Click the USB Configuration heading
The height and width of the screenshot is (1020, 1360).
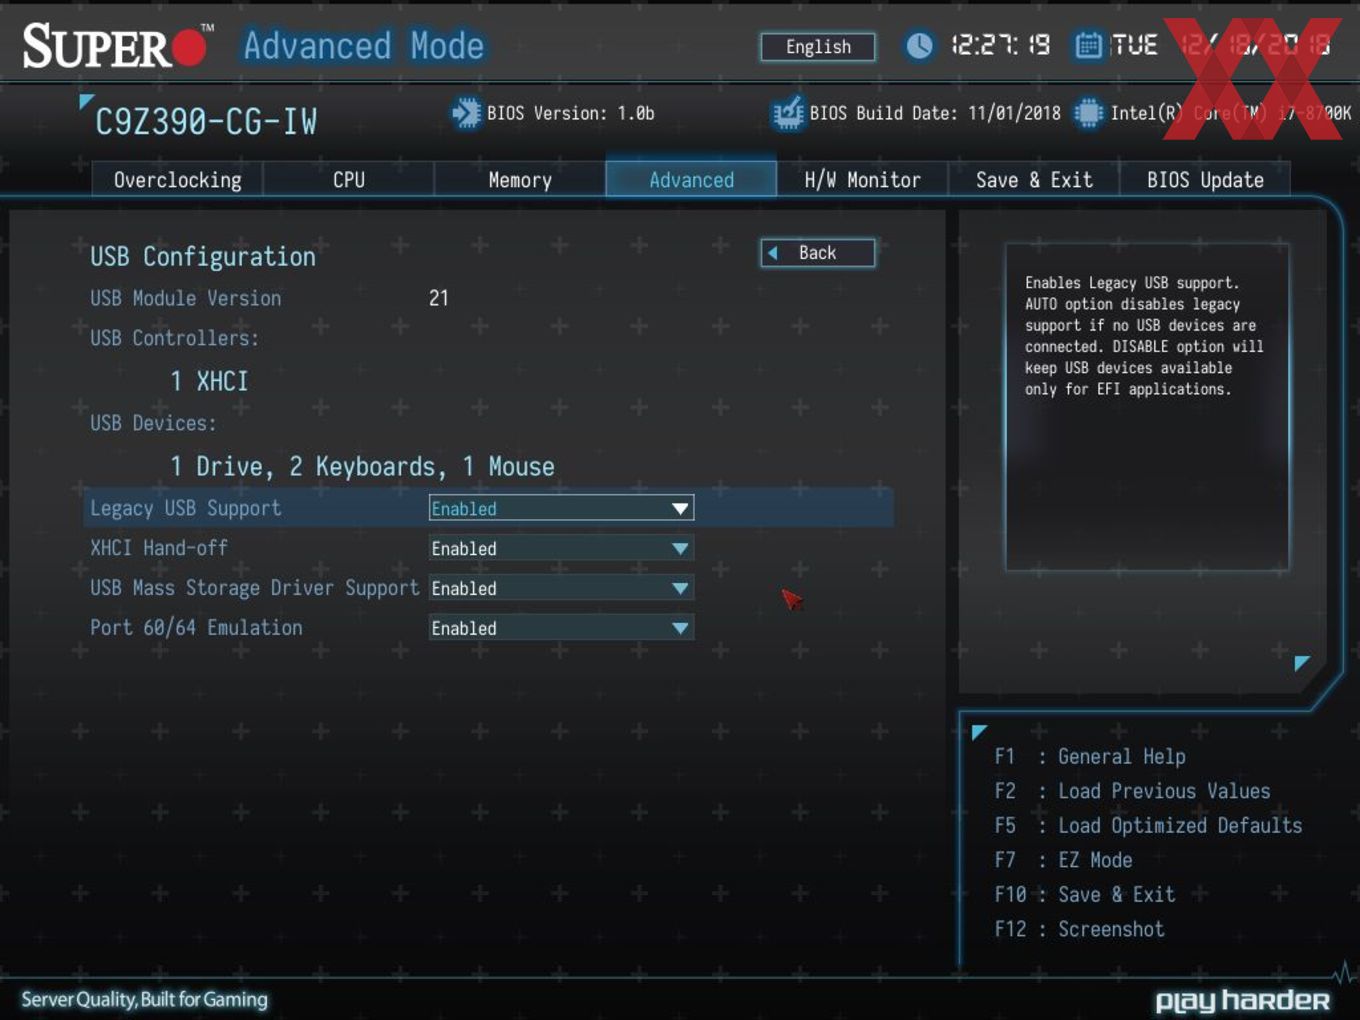(x=203, y=257)
